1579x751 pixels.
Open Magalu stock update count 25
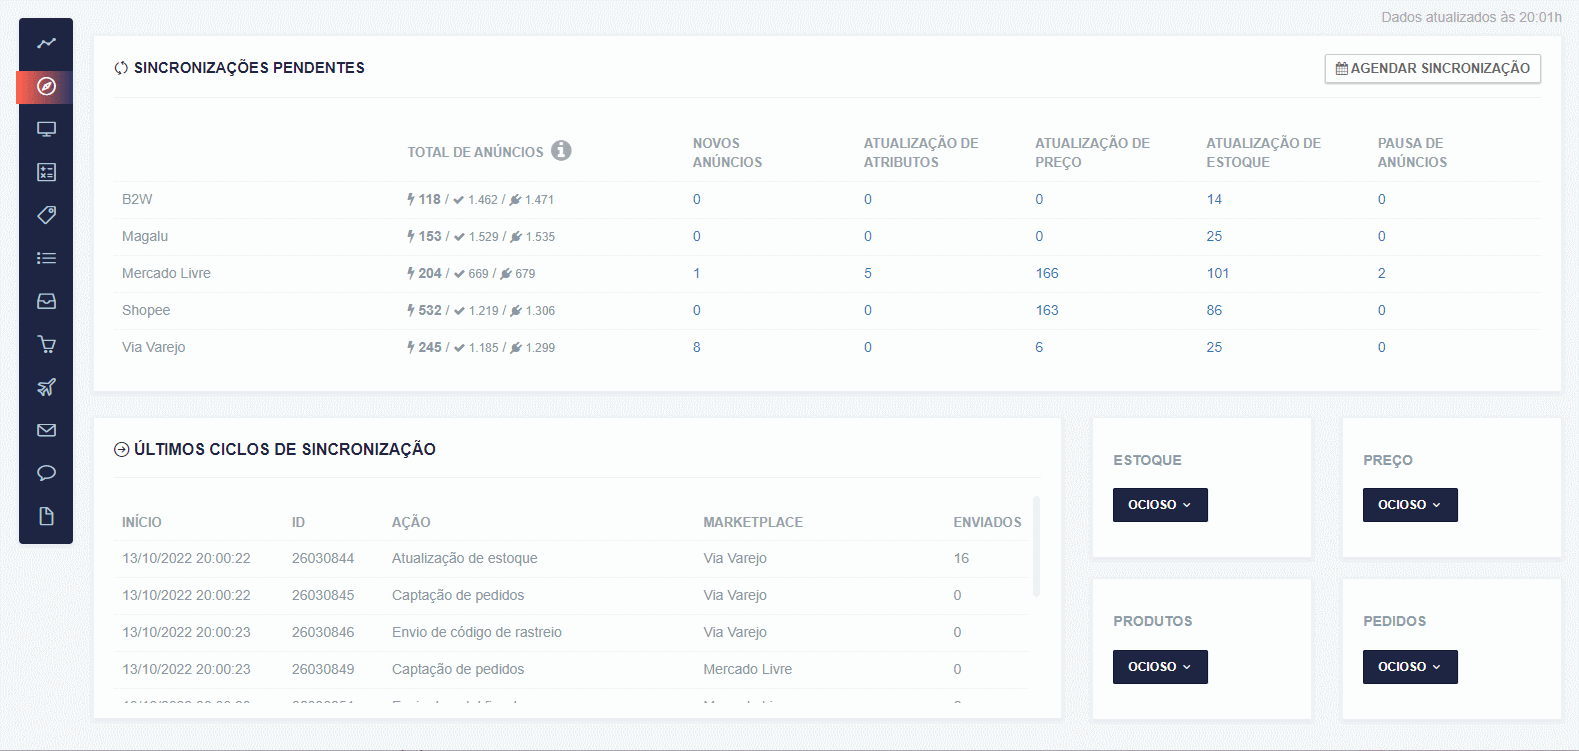pos(1214,236)
